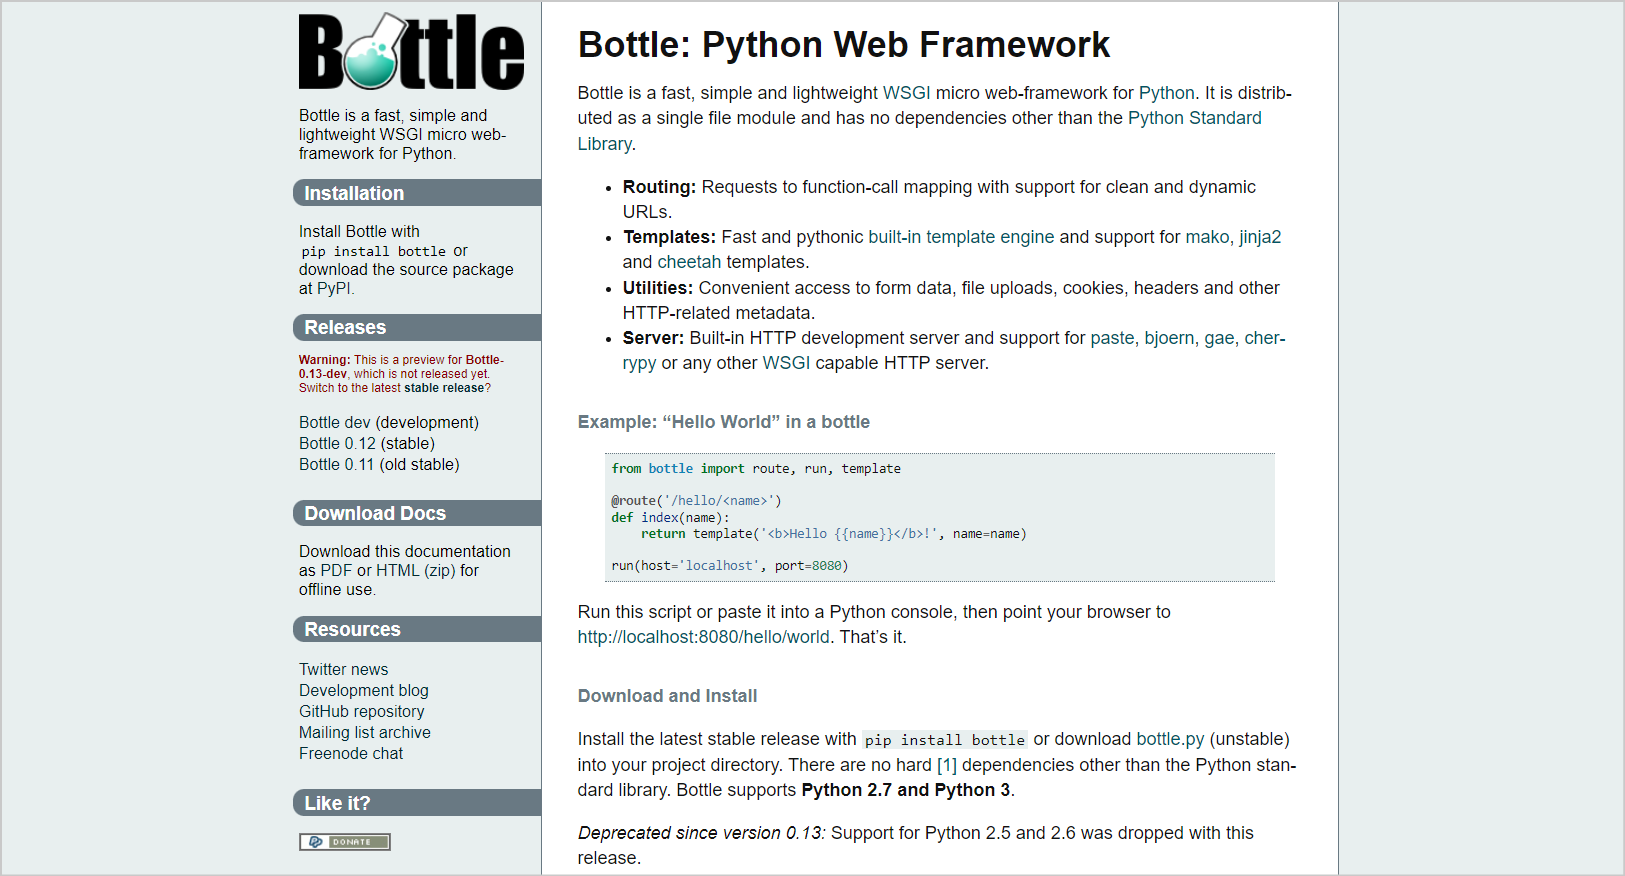Open the mako template link

[1207, 237]
